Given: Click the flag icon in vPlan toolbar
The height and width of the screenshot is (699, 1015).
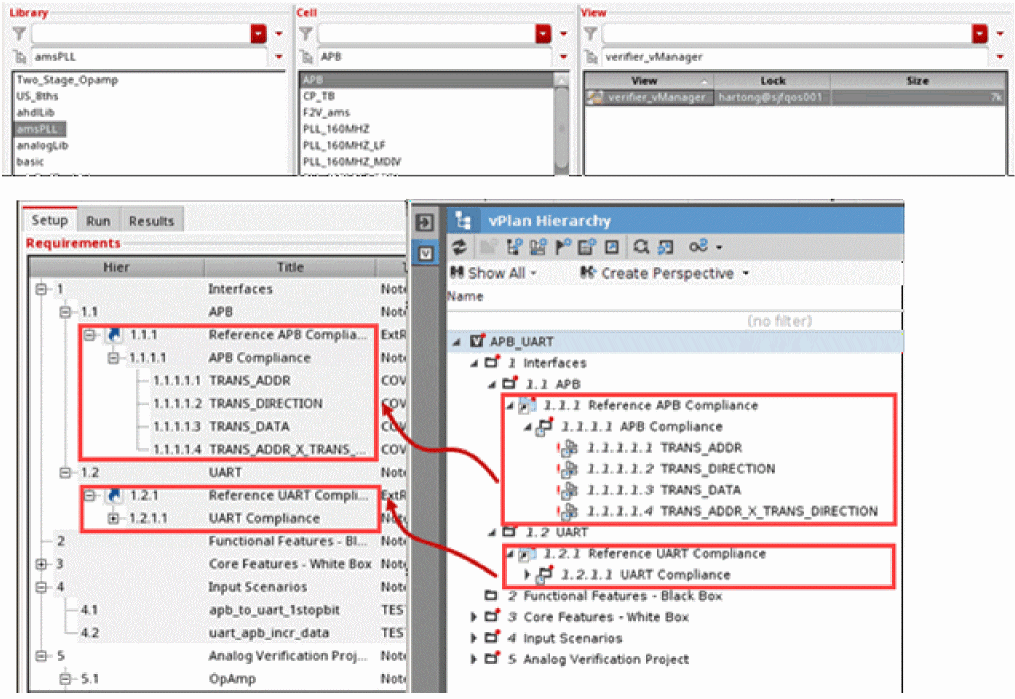Looking at the screenshot, I should click(563, 247).
